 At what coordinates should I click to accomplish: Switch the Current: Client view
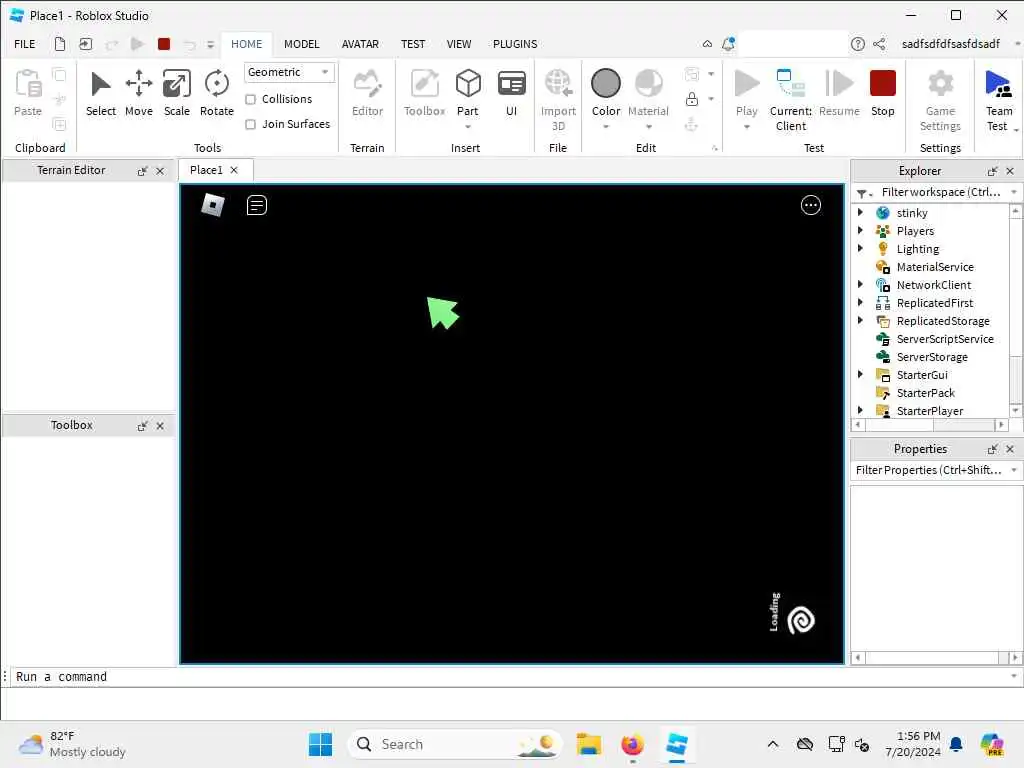tap(791, 100)
